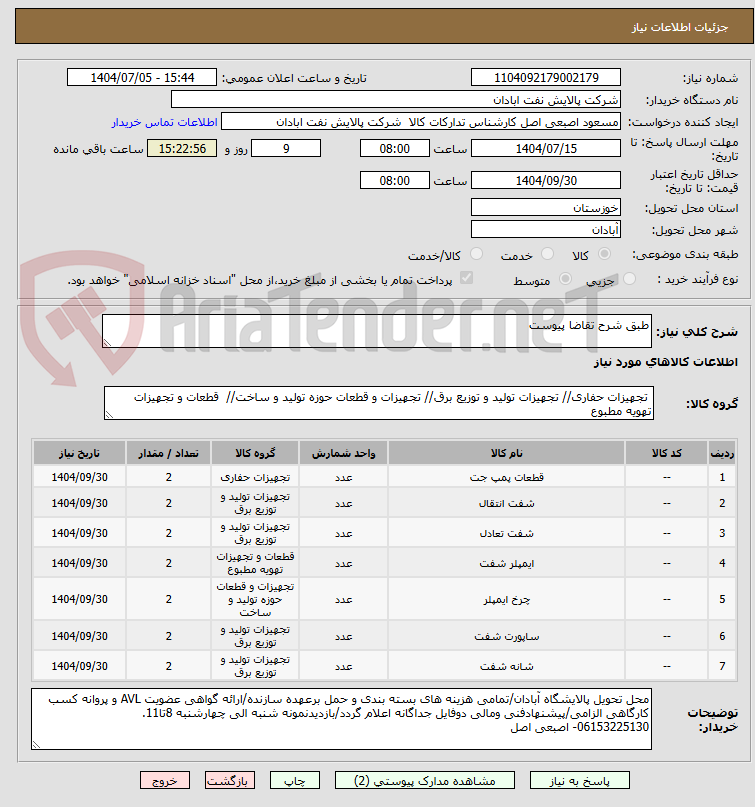The height and width of the screenshot is (807, 755).
Task: Click the resize handle of buyer notes box
Action: (36, 744)
